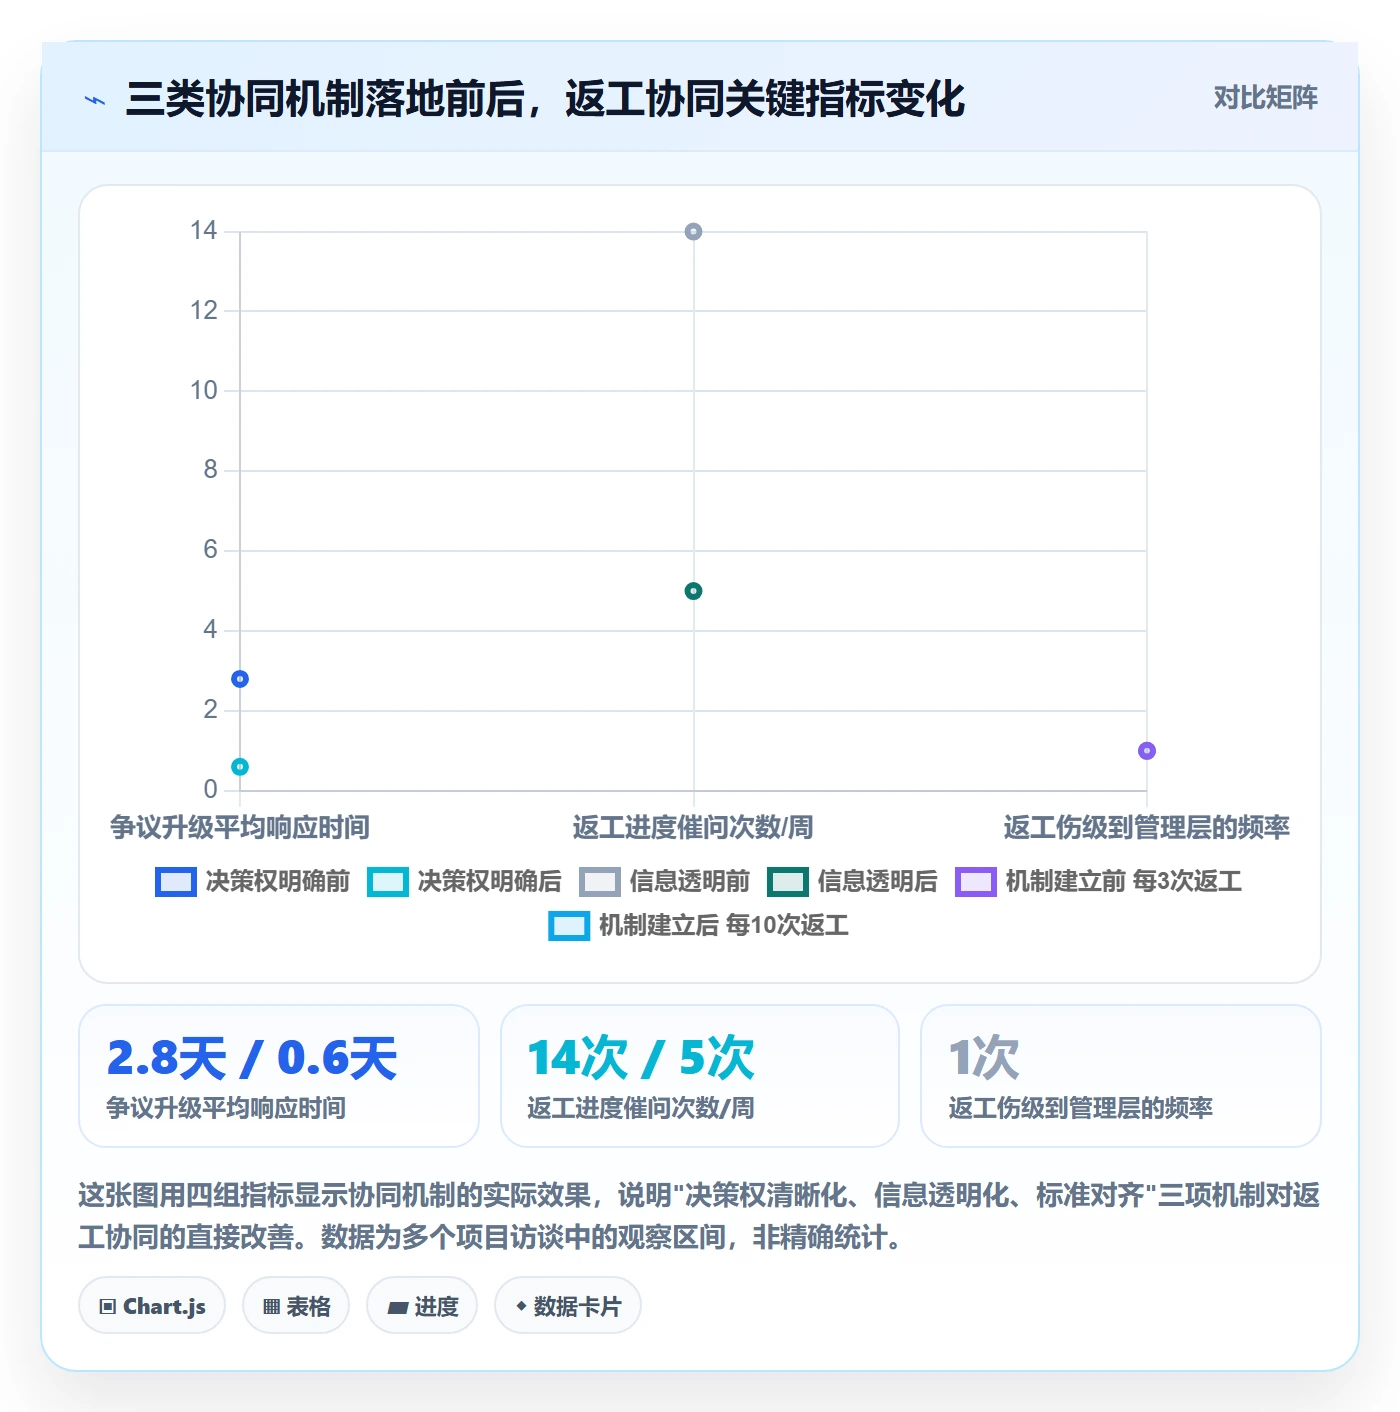Screen dimensions: 1400x1412
Task: Toggle the 信息透明前 legend item
Action: [x=664, y=881]
